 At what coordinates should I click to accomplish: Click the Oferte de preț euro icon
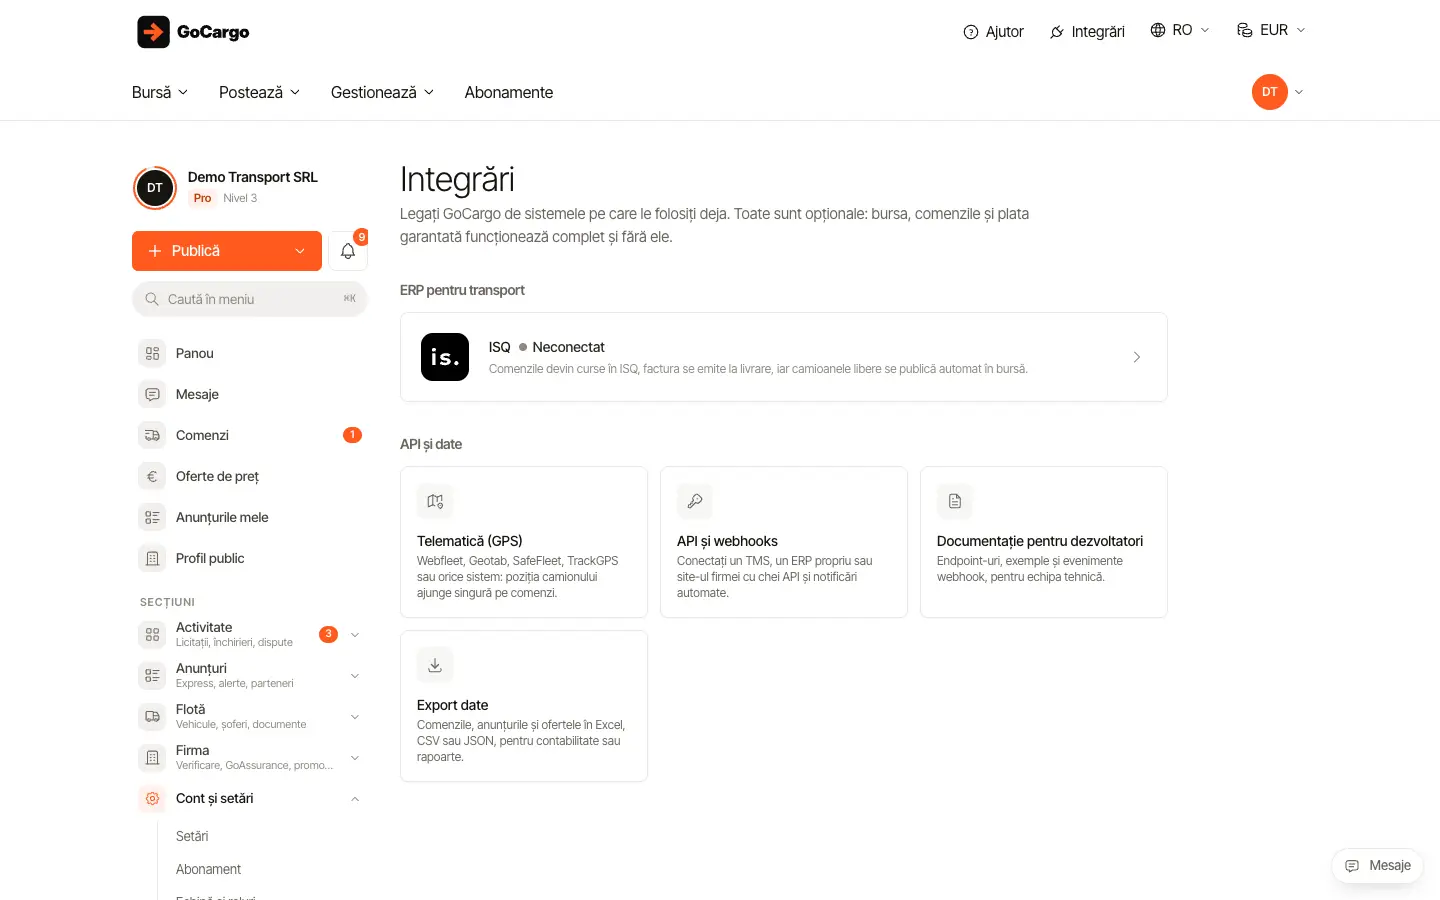152,476
